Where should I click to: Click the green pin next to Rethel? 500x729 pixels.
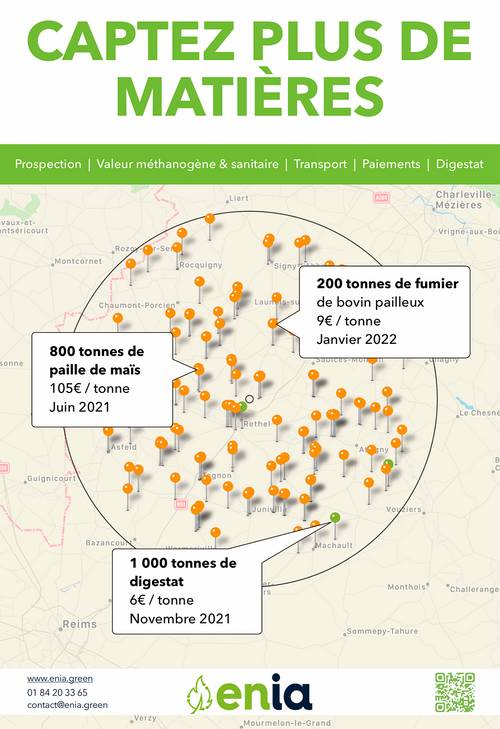point(242,407)
